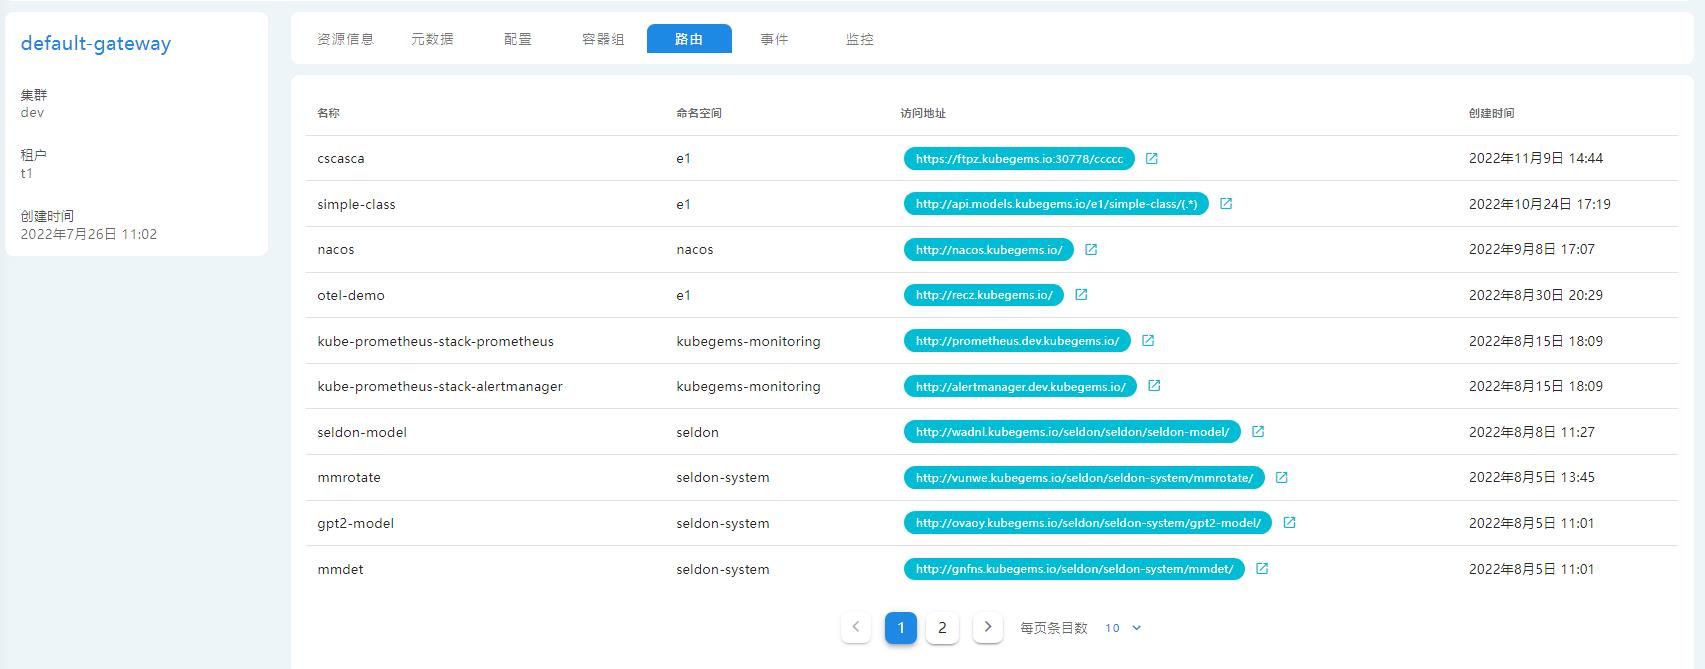Click the tenant value t1

pos(27,173)
